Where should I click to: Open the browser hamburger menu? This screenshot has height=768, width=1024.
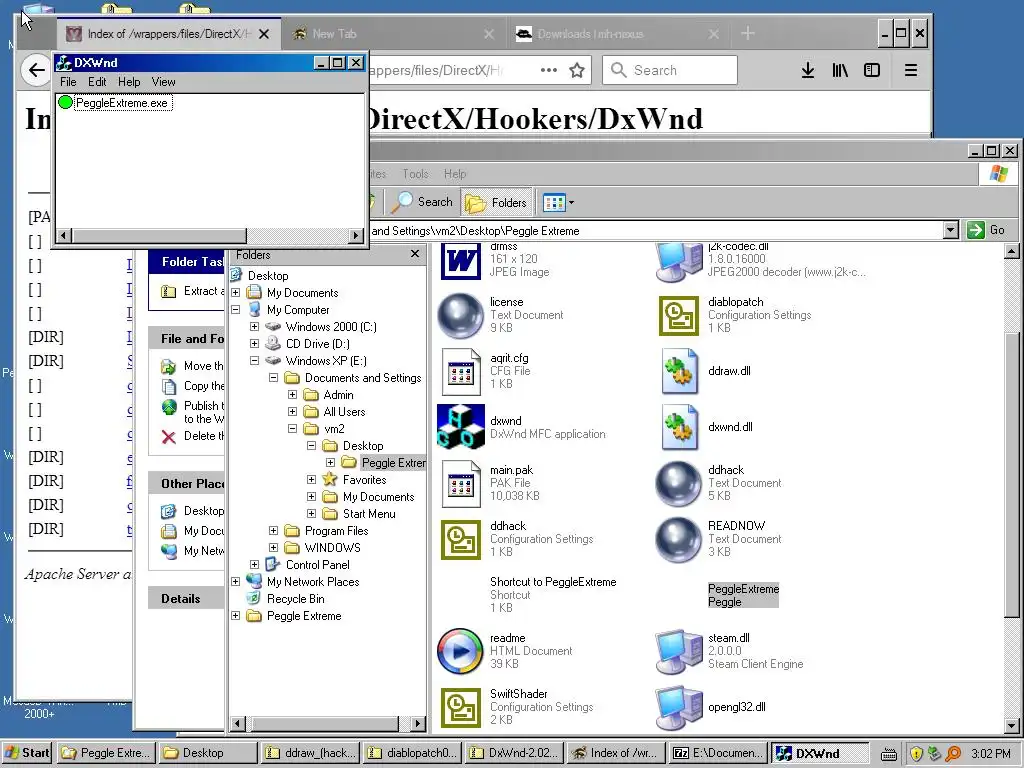tap(911, 70)
